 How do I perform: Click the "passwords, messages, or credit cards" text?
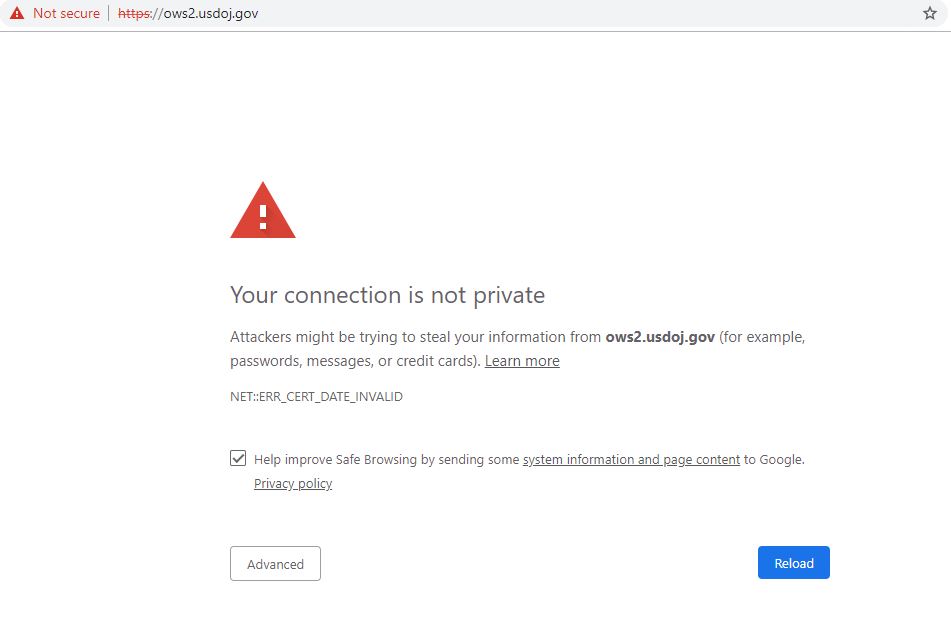point(354,361)
